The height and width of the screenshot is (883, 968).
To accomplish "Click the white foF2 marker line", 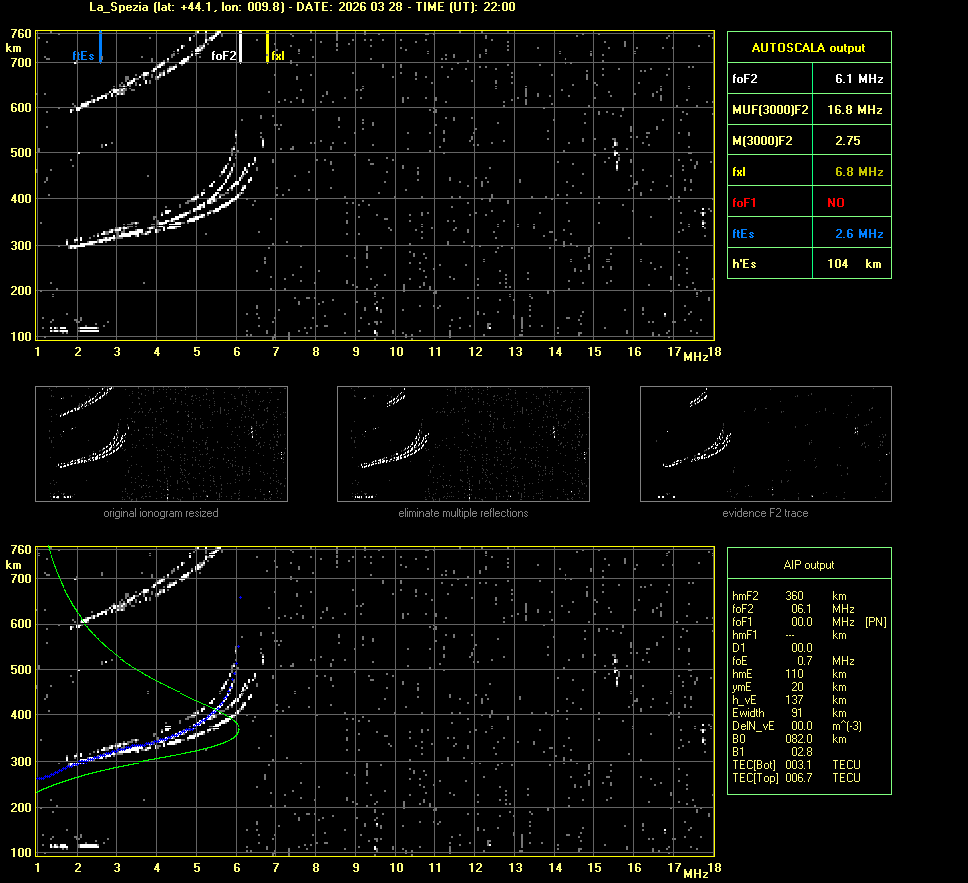I will tap(241, 47).
